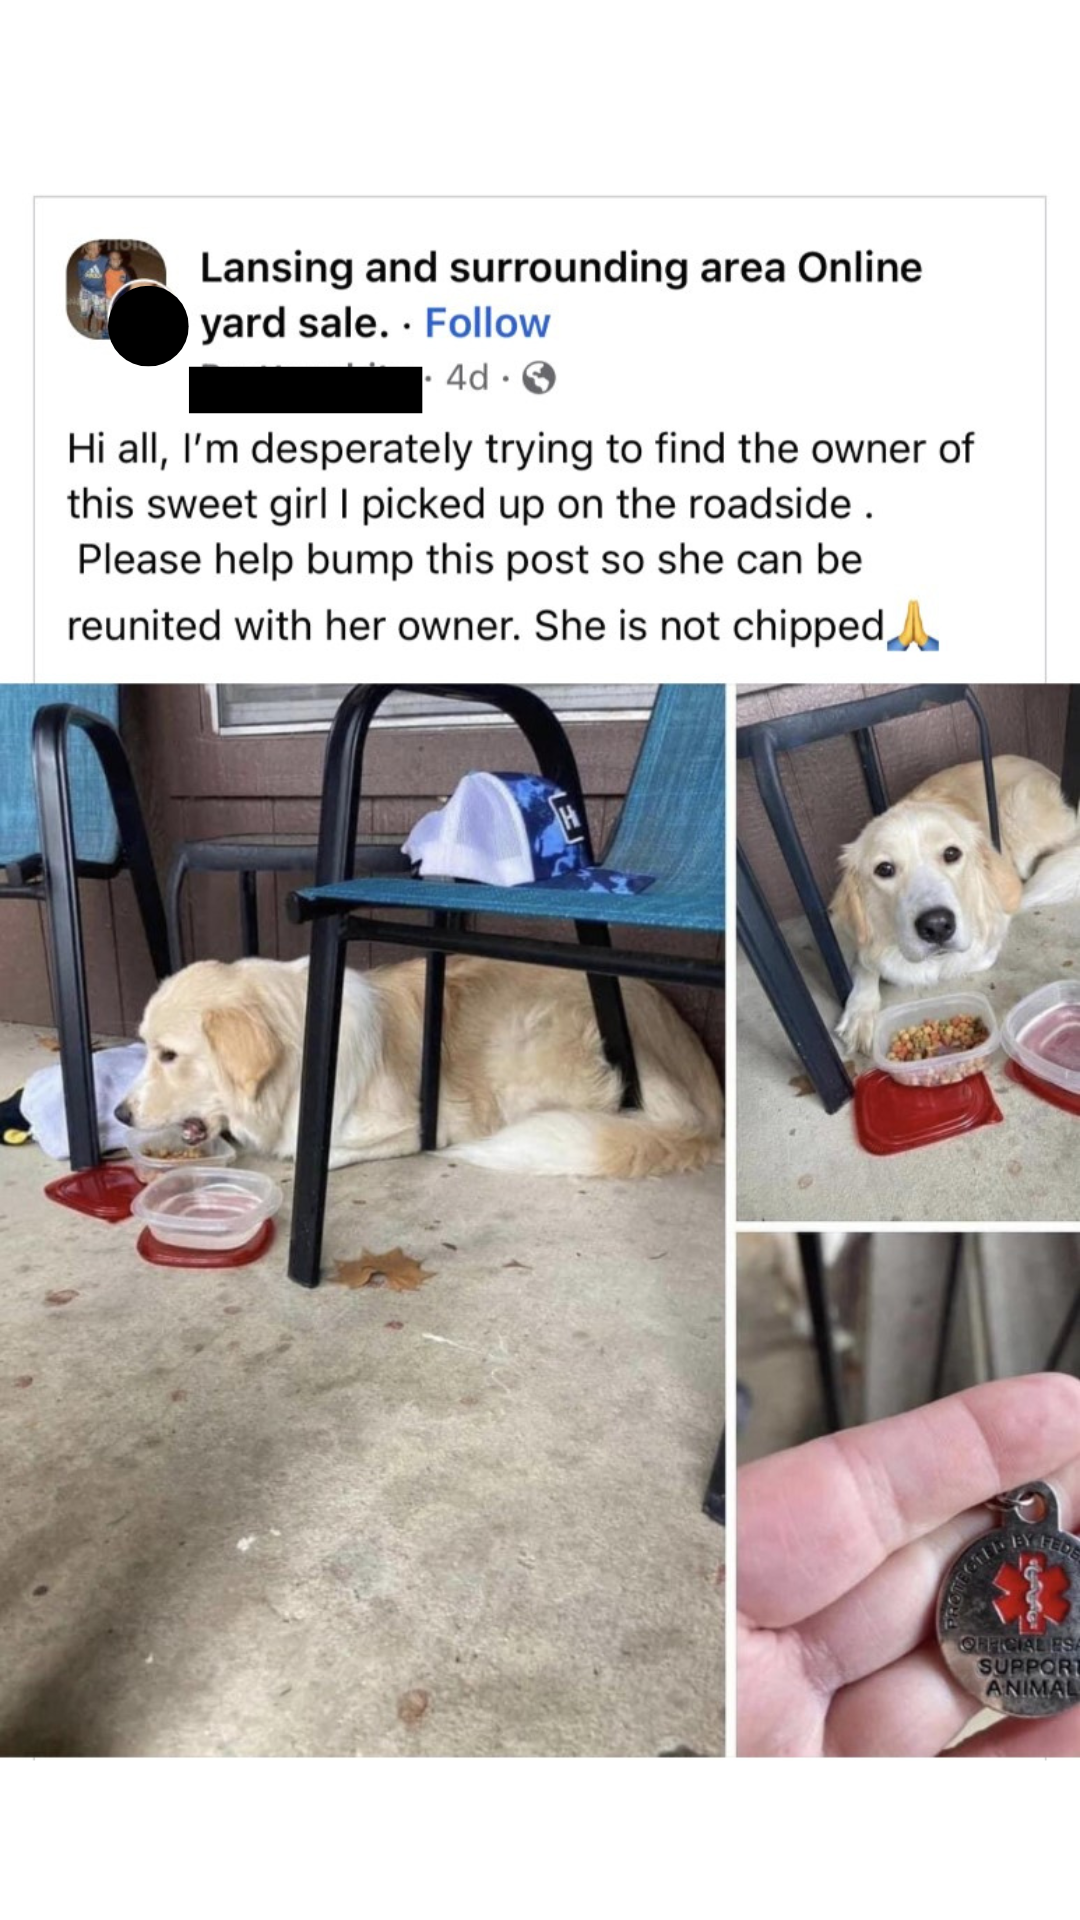1080x1920 pixels.
Task: Click the dog's nose in the face photo
Action: coord(935,925)
